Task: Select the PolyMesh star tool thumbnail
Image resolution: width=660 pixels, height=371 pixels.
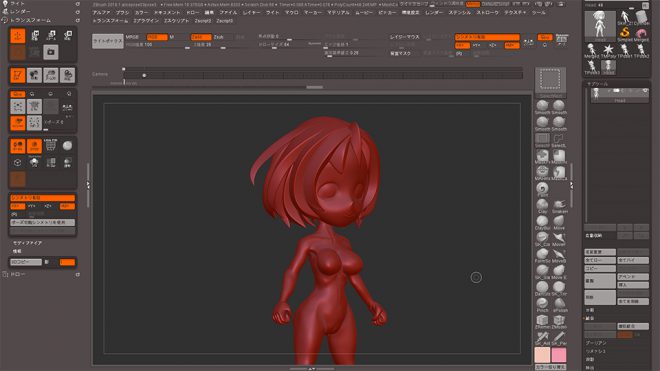Action: click(608, 51)
